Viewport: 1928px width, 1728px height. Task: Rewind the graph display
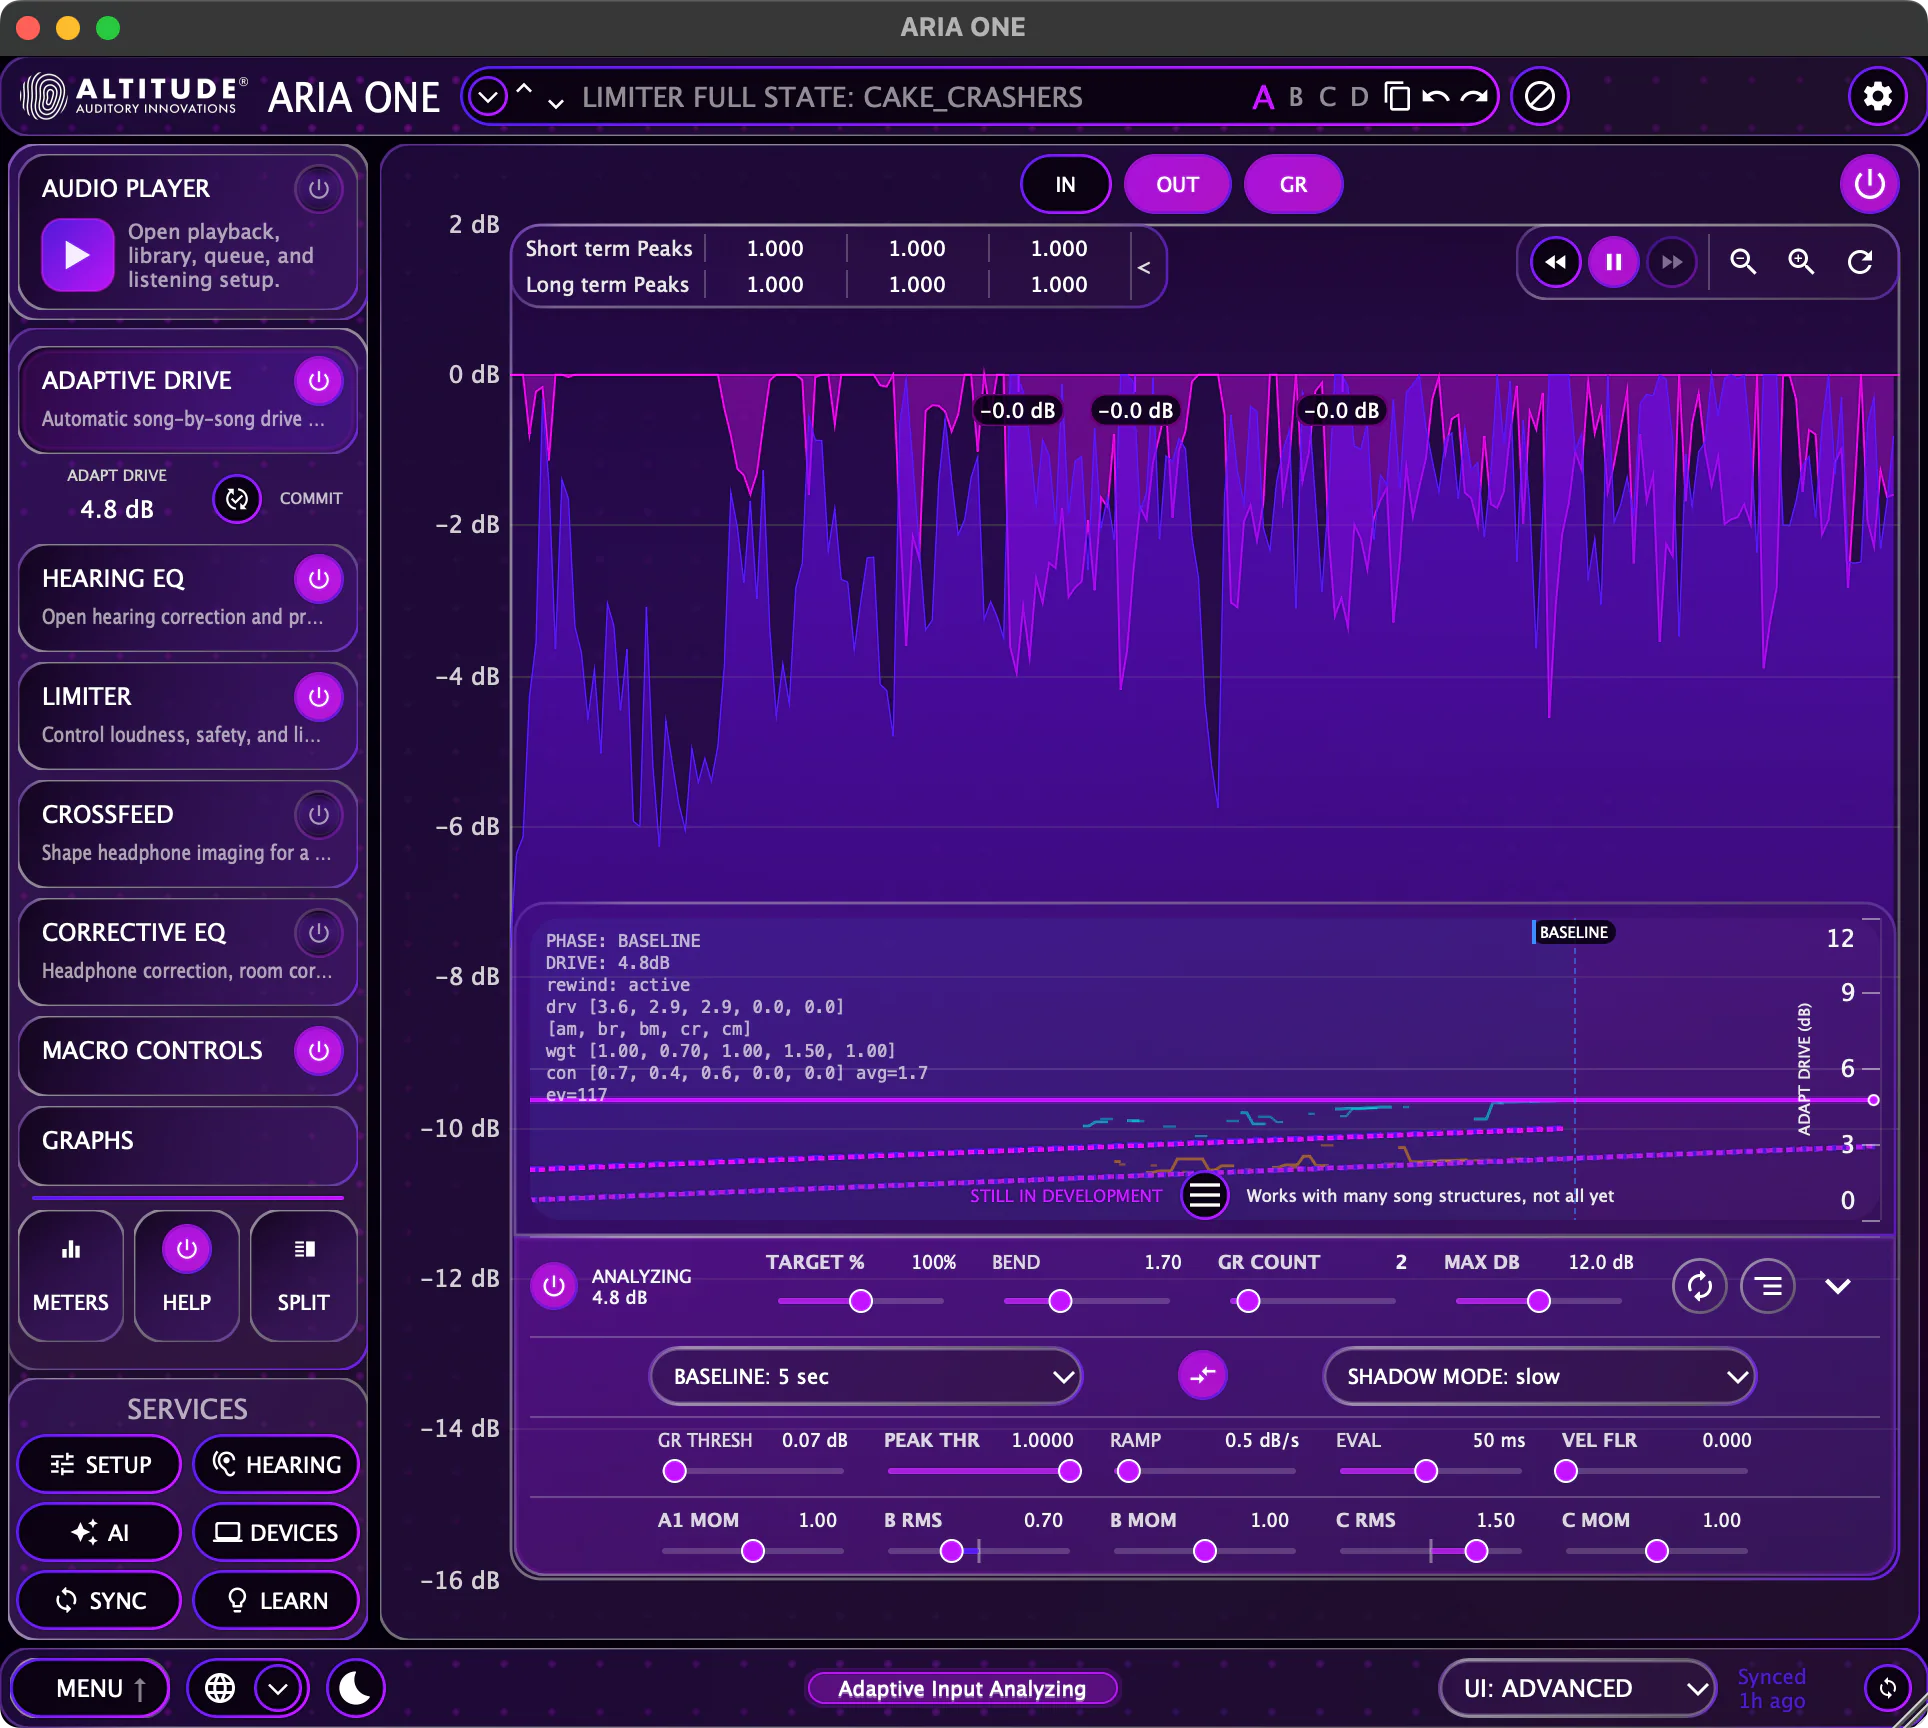click(1556, 262)
